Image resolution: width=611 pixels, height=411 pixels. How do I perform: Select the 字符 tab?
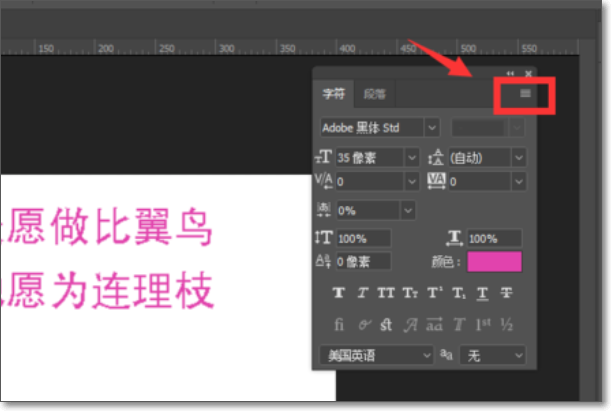[334, 93]
